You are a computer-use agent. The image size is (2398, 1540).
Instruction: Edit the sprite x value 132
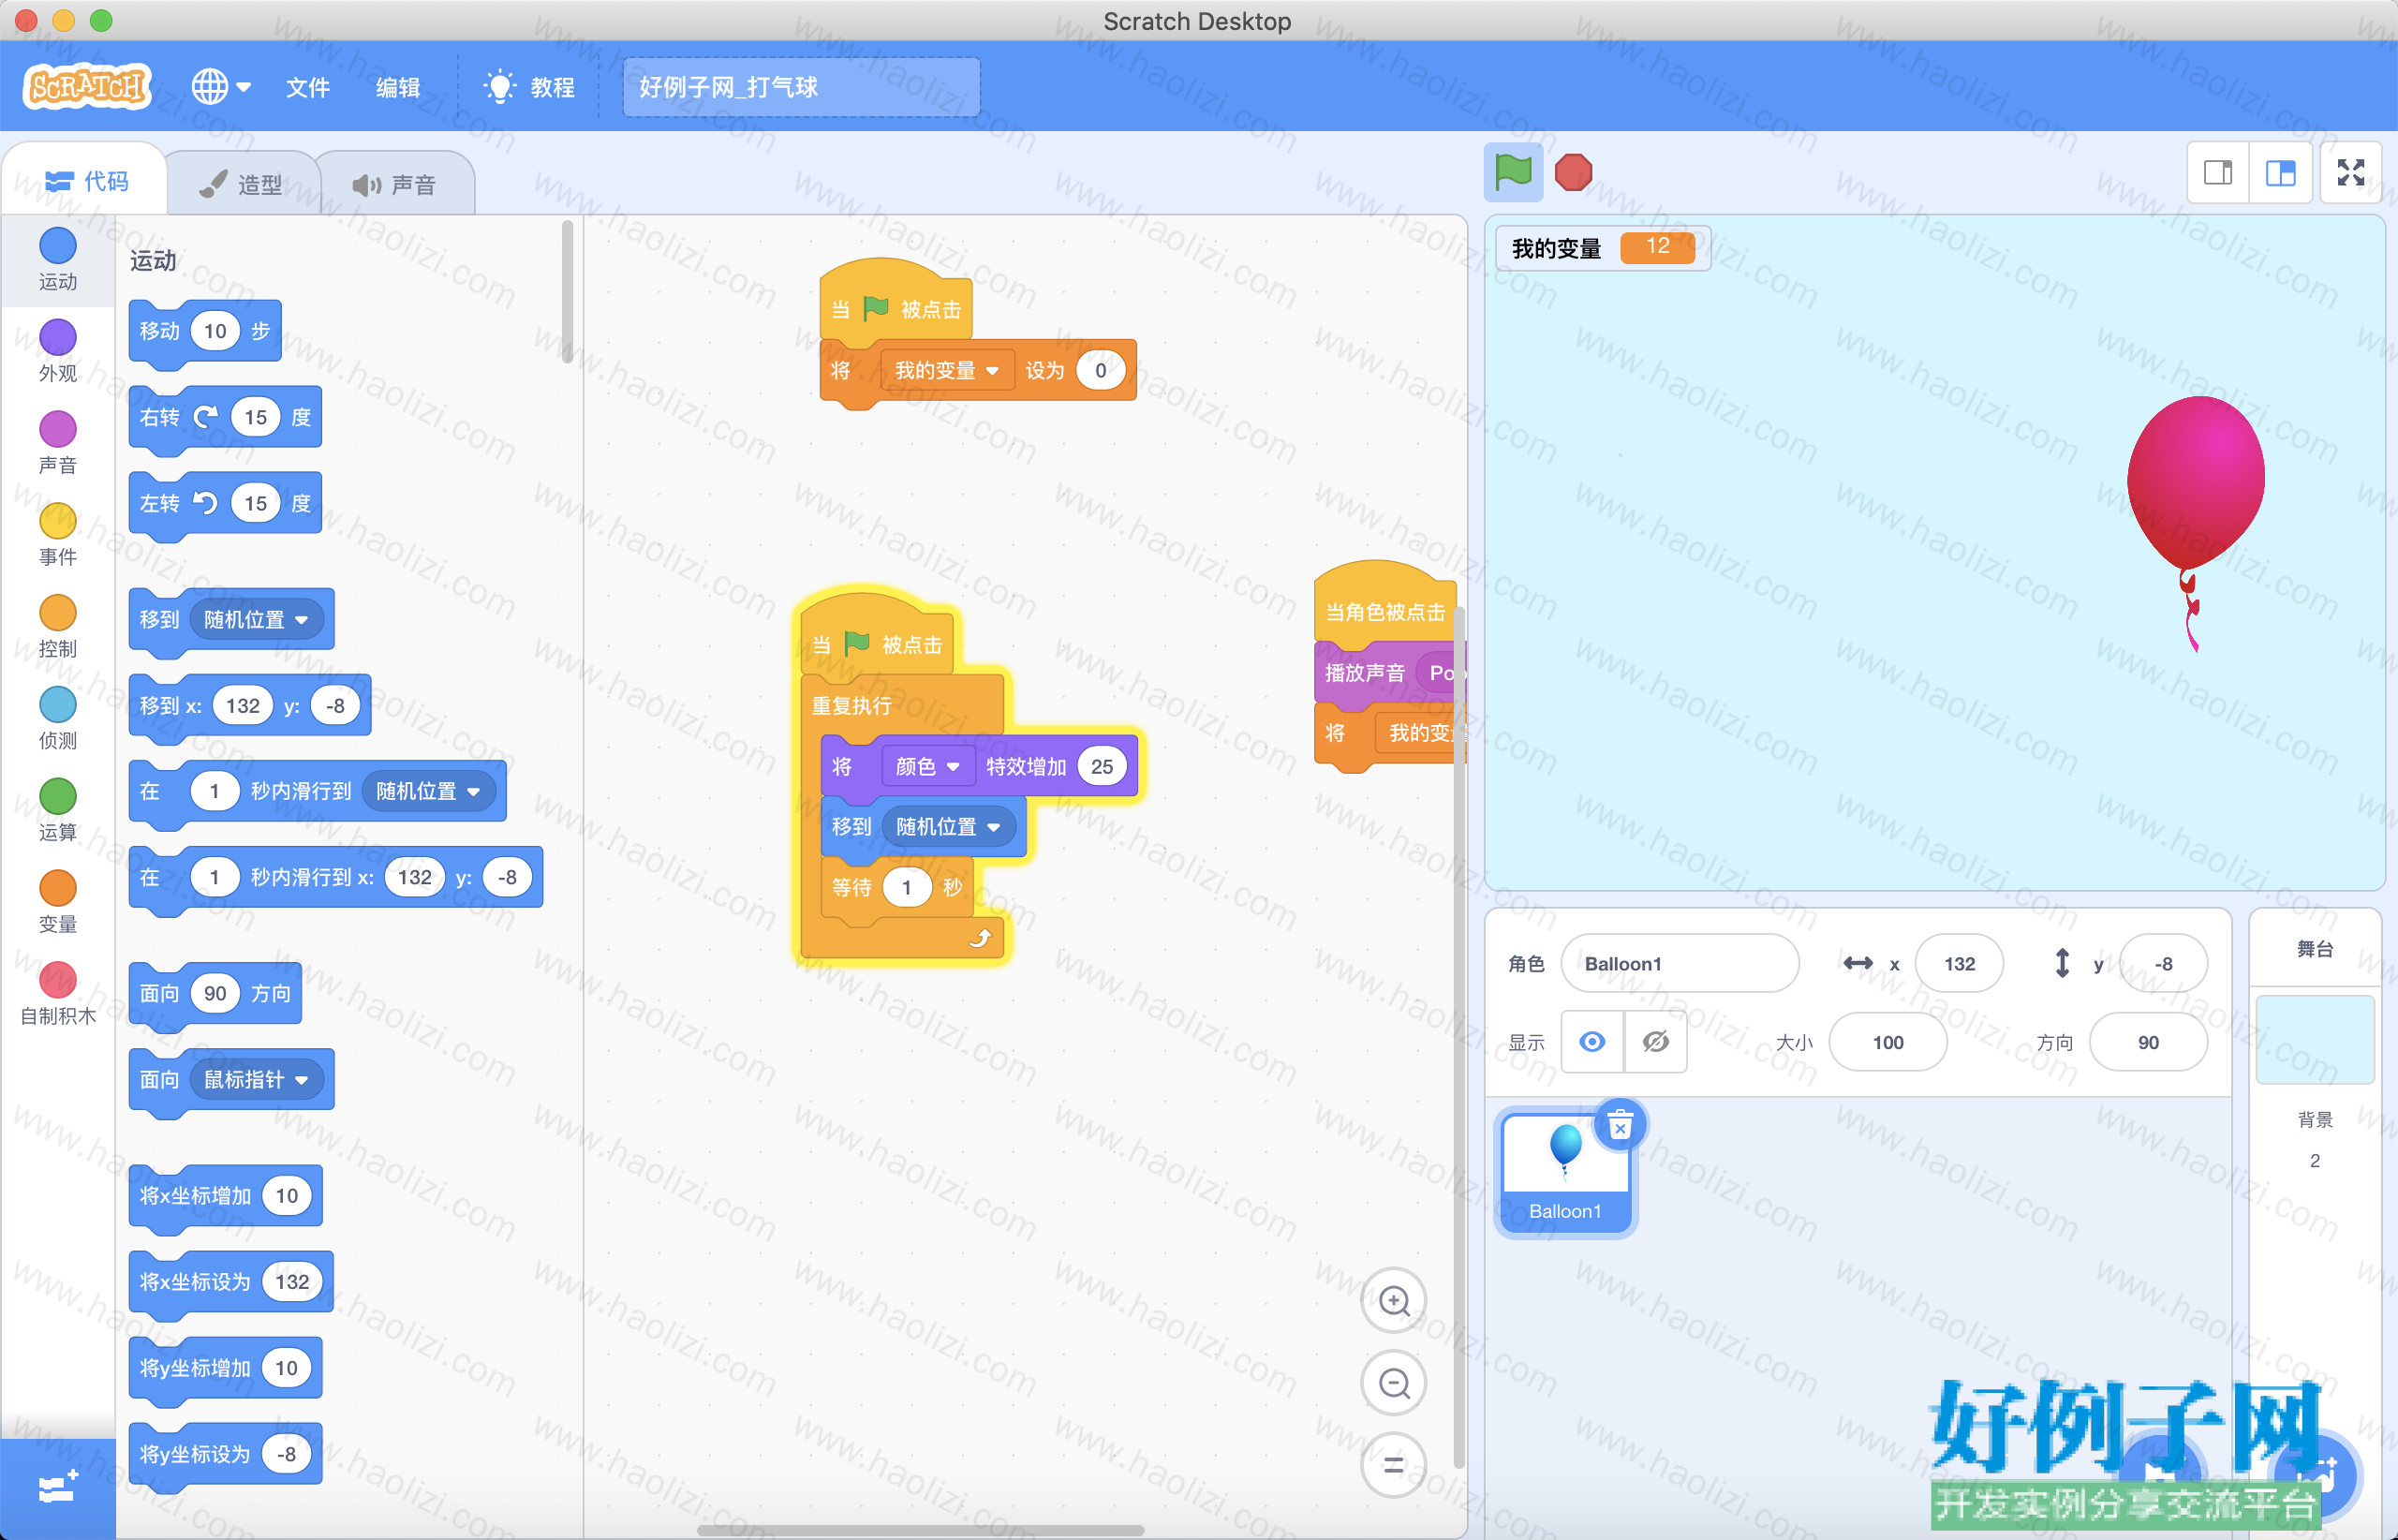click(x=1958, y=963)
